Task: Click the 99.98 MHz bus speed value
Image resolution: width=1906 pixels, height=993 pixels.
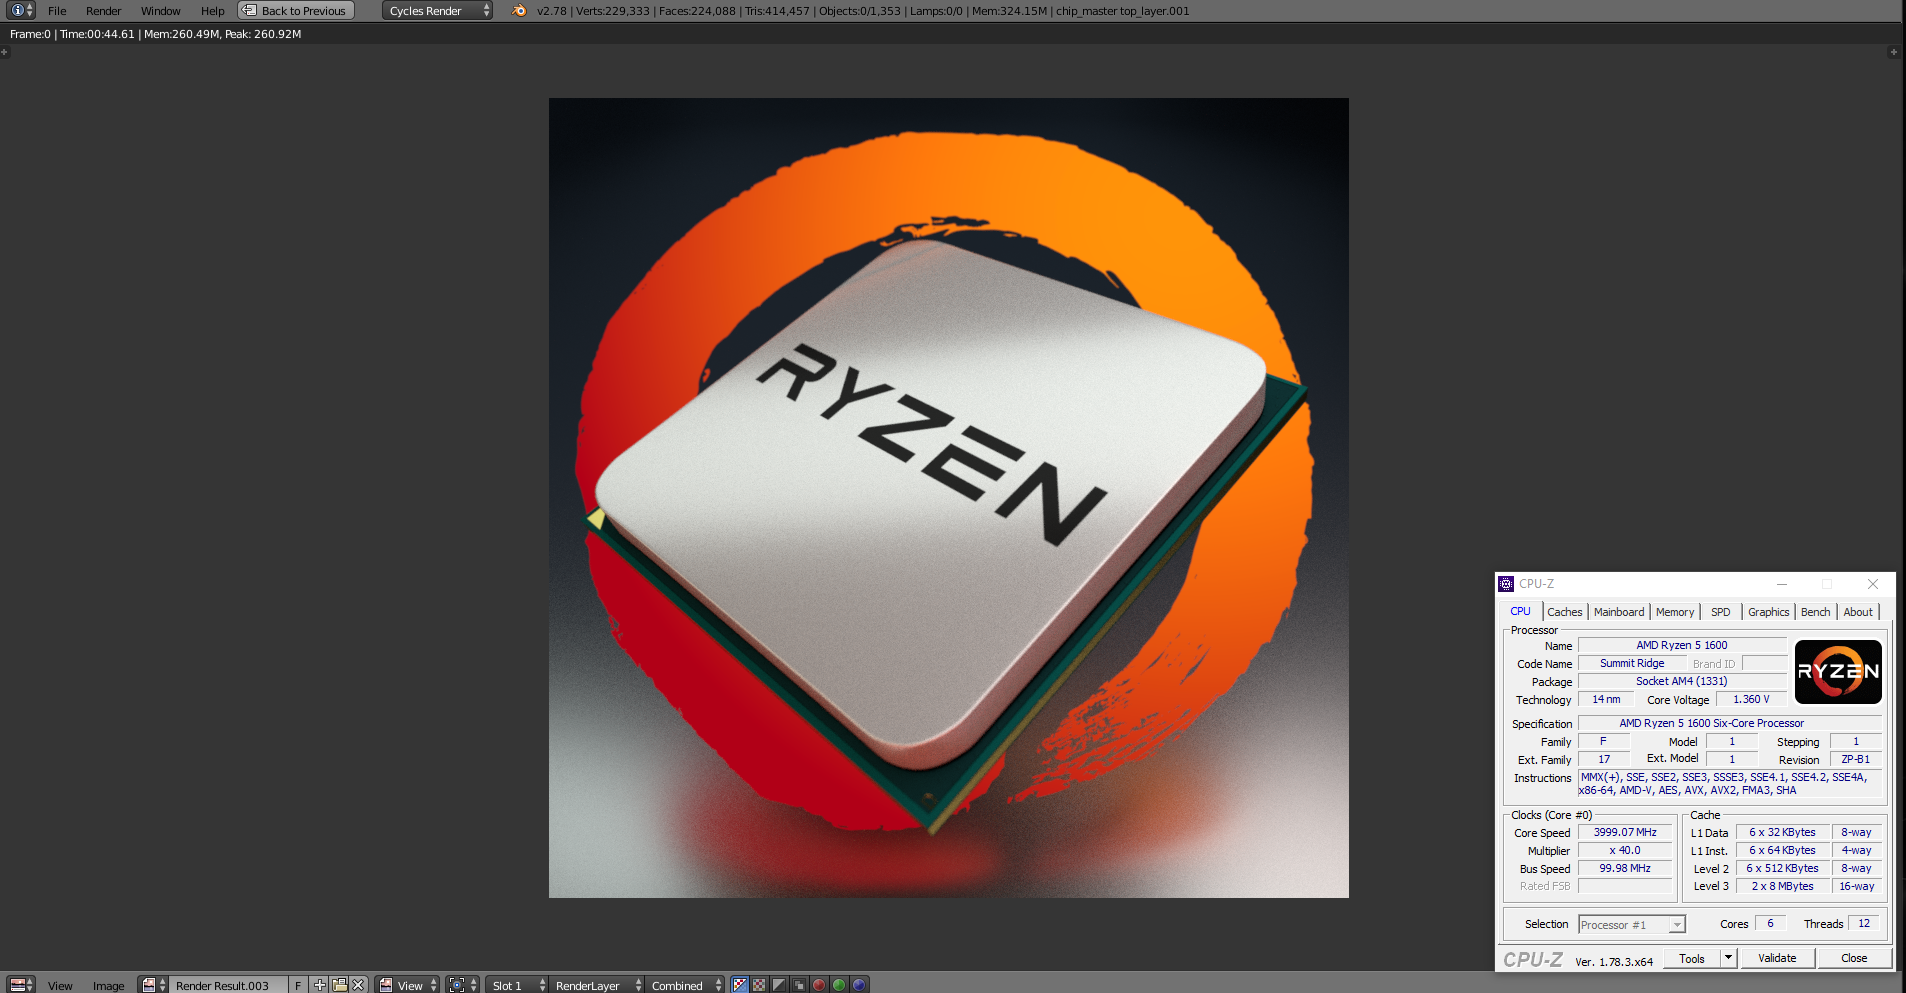Action: click(1625, 868)
